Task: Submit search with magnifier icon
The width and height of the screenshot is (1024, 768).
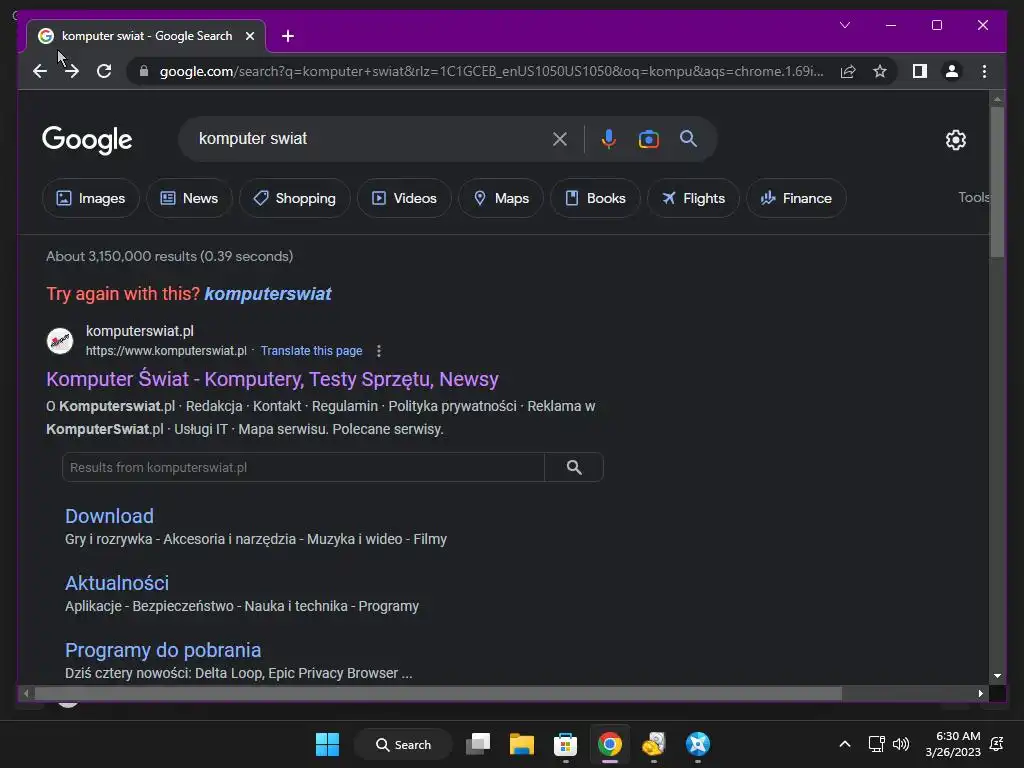Action: pos(688,138)
